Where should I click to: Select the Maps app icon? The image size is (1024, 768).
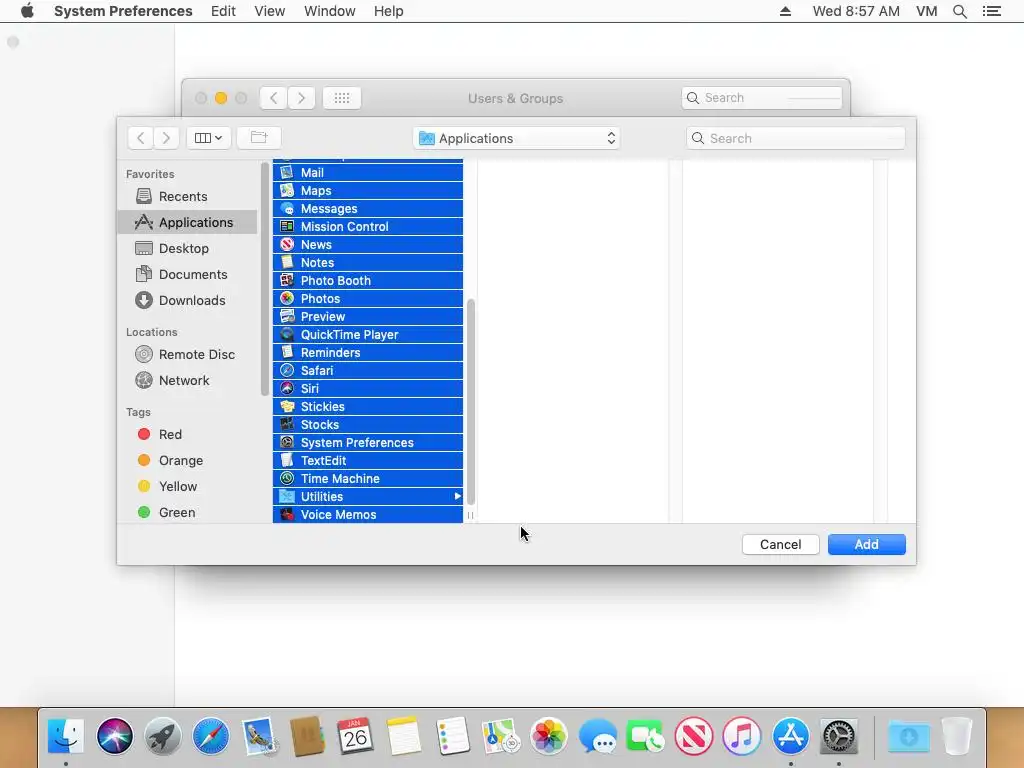pyautogui.click(x=287, y=191)
